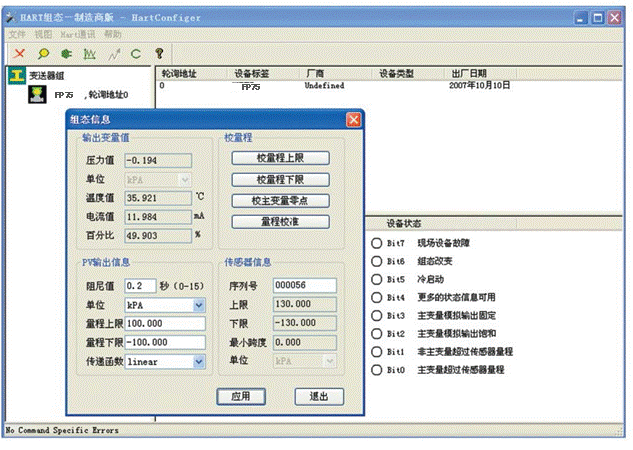Open the 文件 menu
Image resolution: width=633 pixels, height=450 pixels.
coord(17,33)
